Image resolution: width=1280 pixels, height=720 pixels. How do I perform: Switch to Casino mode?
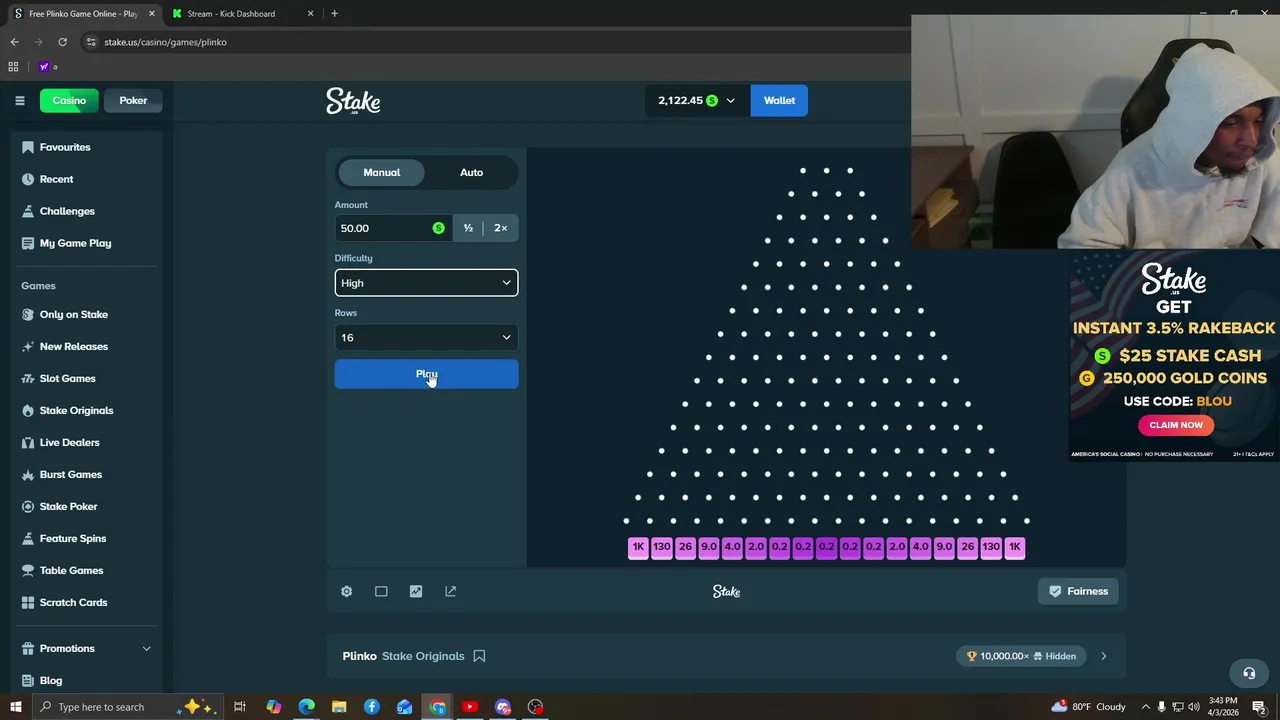point(69,100)
